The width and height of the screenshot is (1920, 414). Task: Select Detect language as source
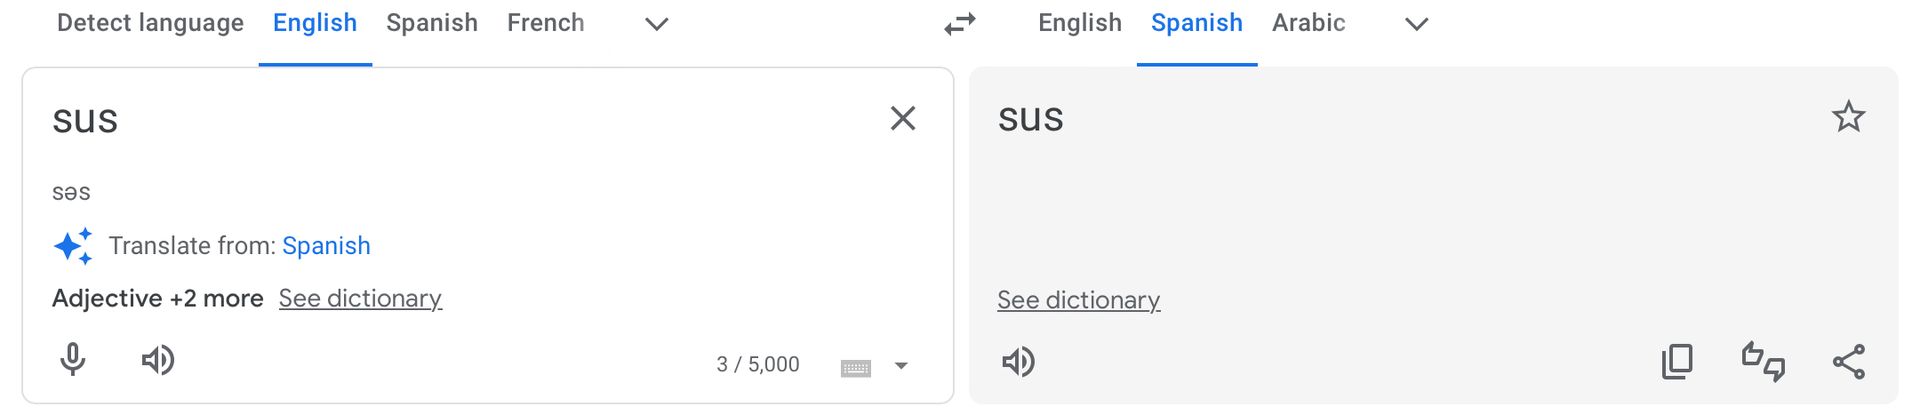click(150, 23)
